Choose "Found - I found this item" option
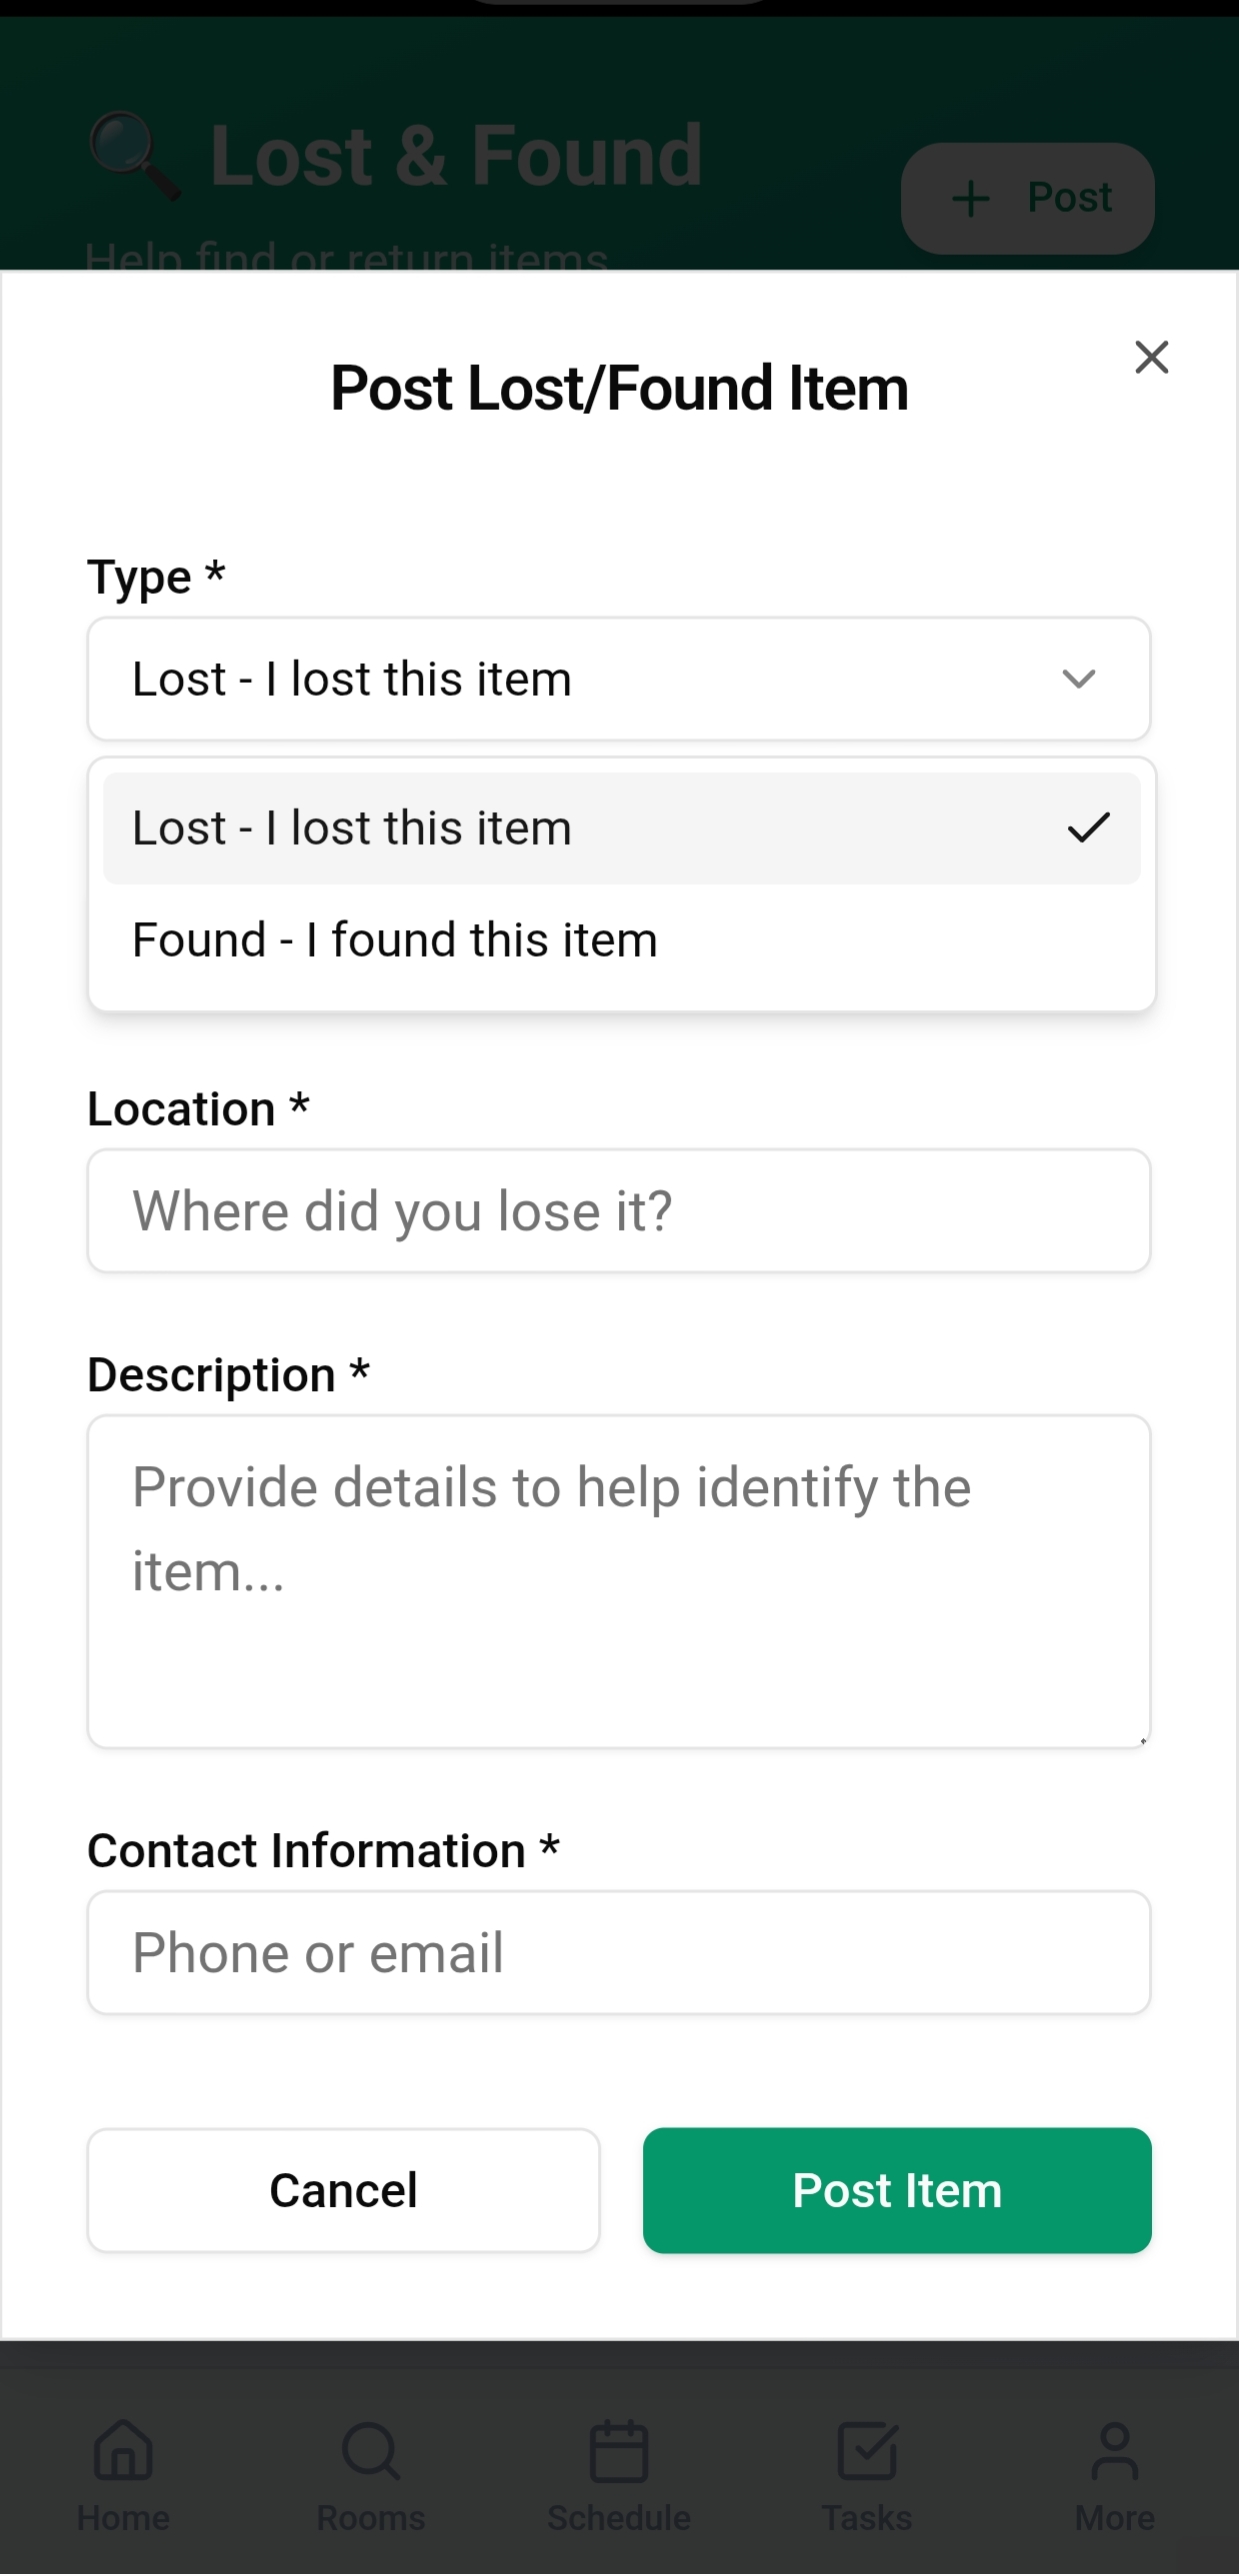Viewport: 1239px width, 2574px height. [x=396, y=940]
